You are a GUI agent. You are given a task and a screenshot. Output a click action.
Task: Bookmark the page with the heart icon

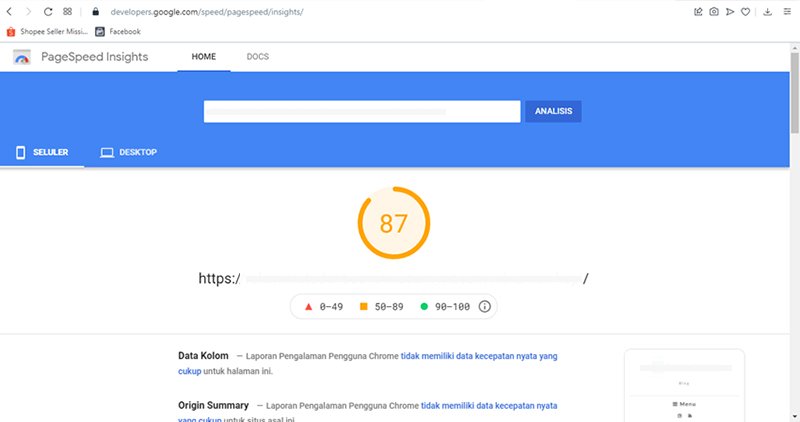click(x=745, y=11)
